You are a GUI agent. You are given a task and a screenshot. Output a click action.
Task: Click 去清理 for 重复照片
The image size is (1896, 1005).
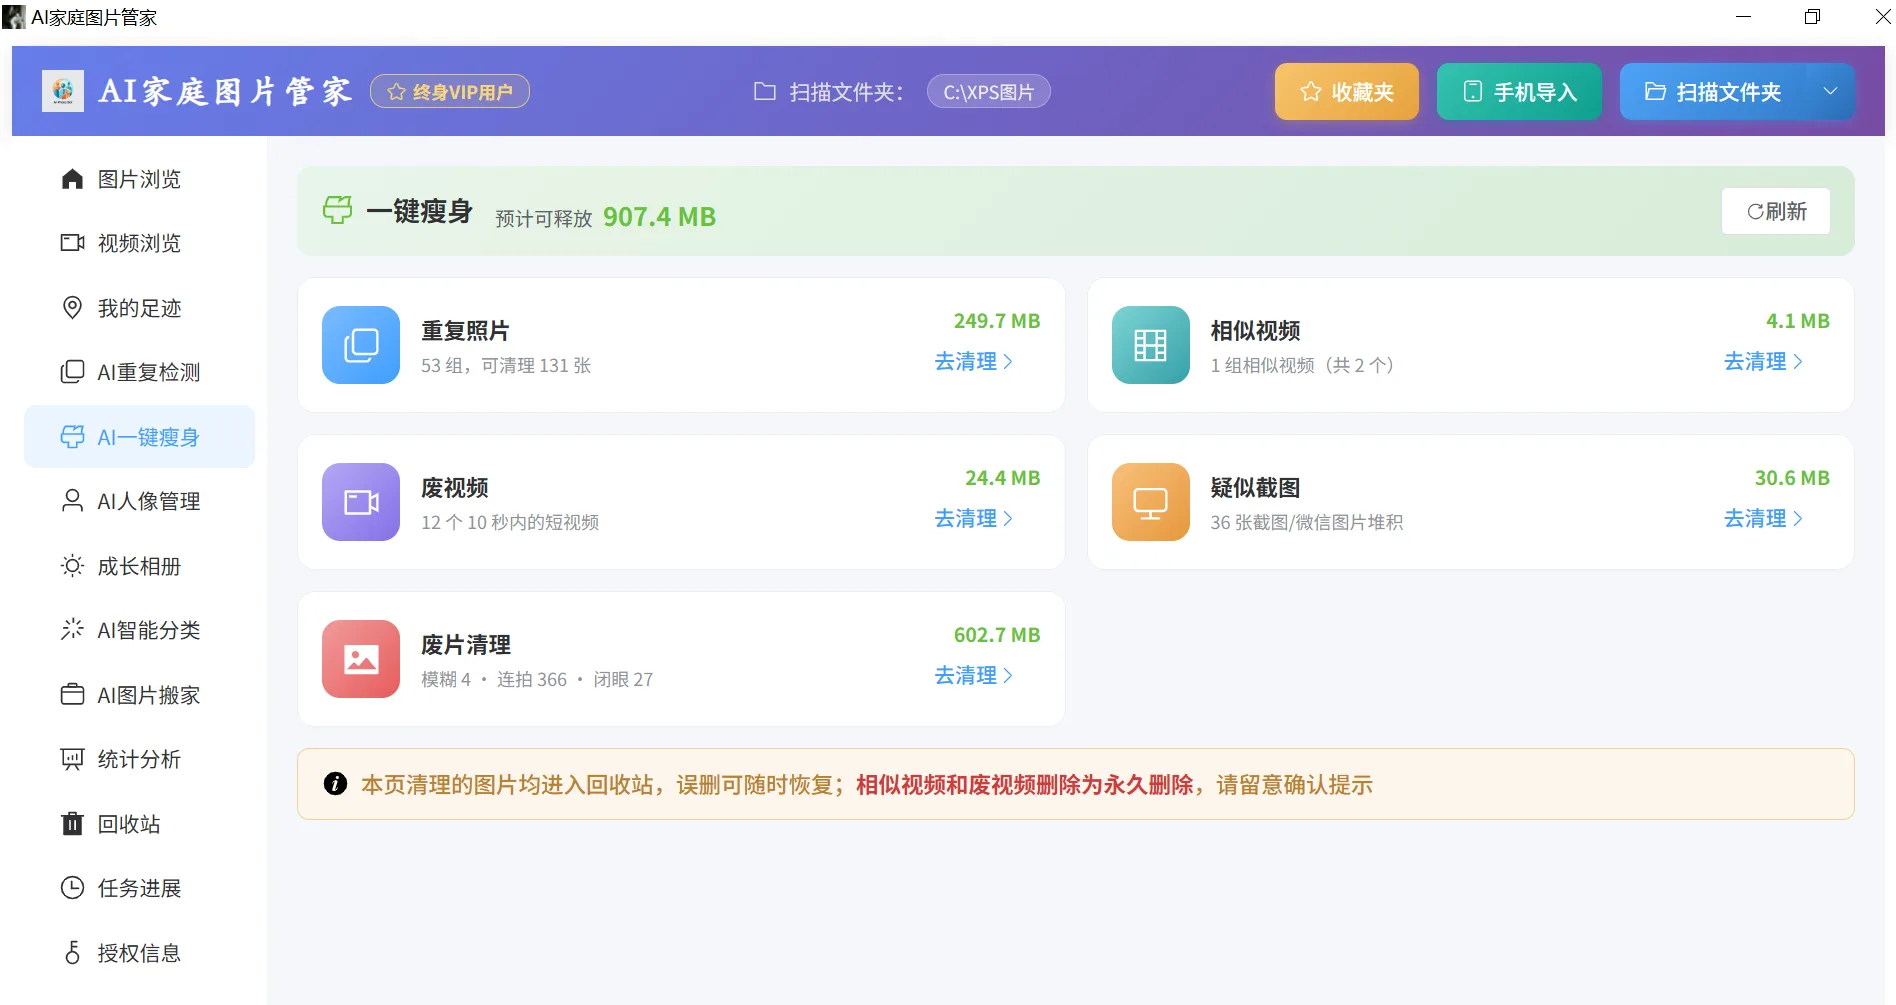tap(974, 362)
